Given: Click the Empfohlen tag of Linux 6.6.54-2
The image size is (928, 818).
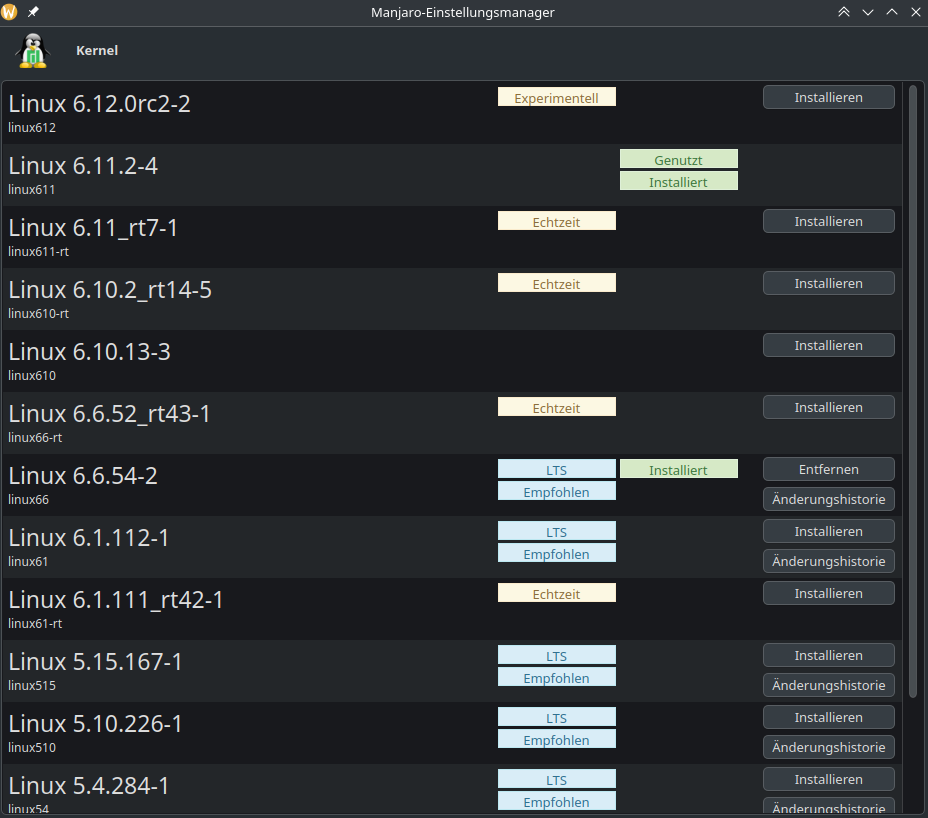Looking at the screenshot, I should 556,491.
